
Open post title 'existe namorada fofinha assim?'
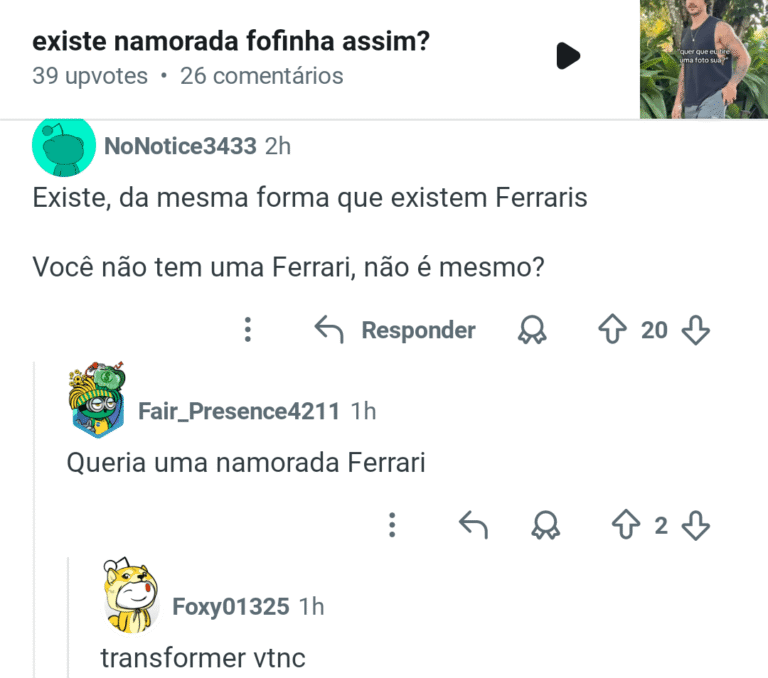[x=231, y=43]
